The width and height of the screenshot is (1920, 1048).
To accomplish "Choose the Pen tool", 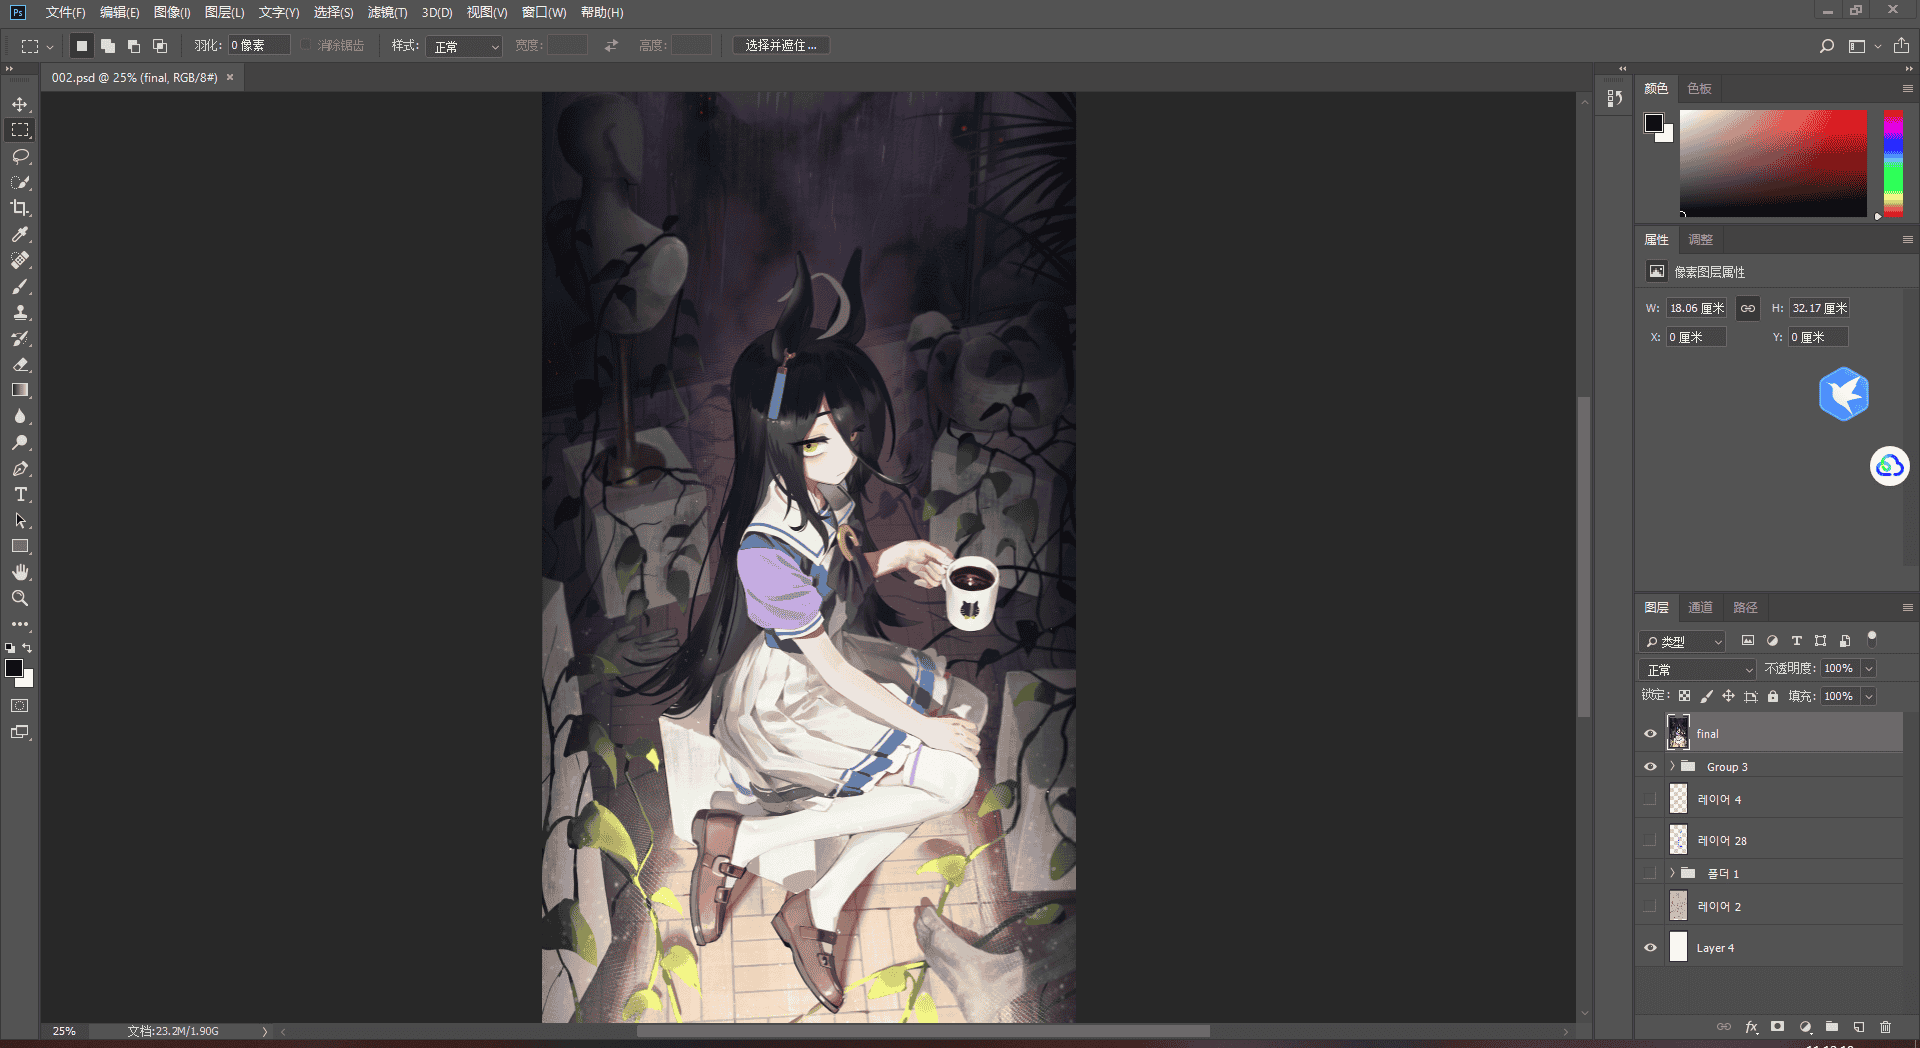I will click(20, 468).
